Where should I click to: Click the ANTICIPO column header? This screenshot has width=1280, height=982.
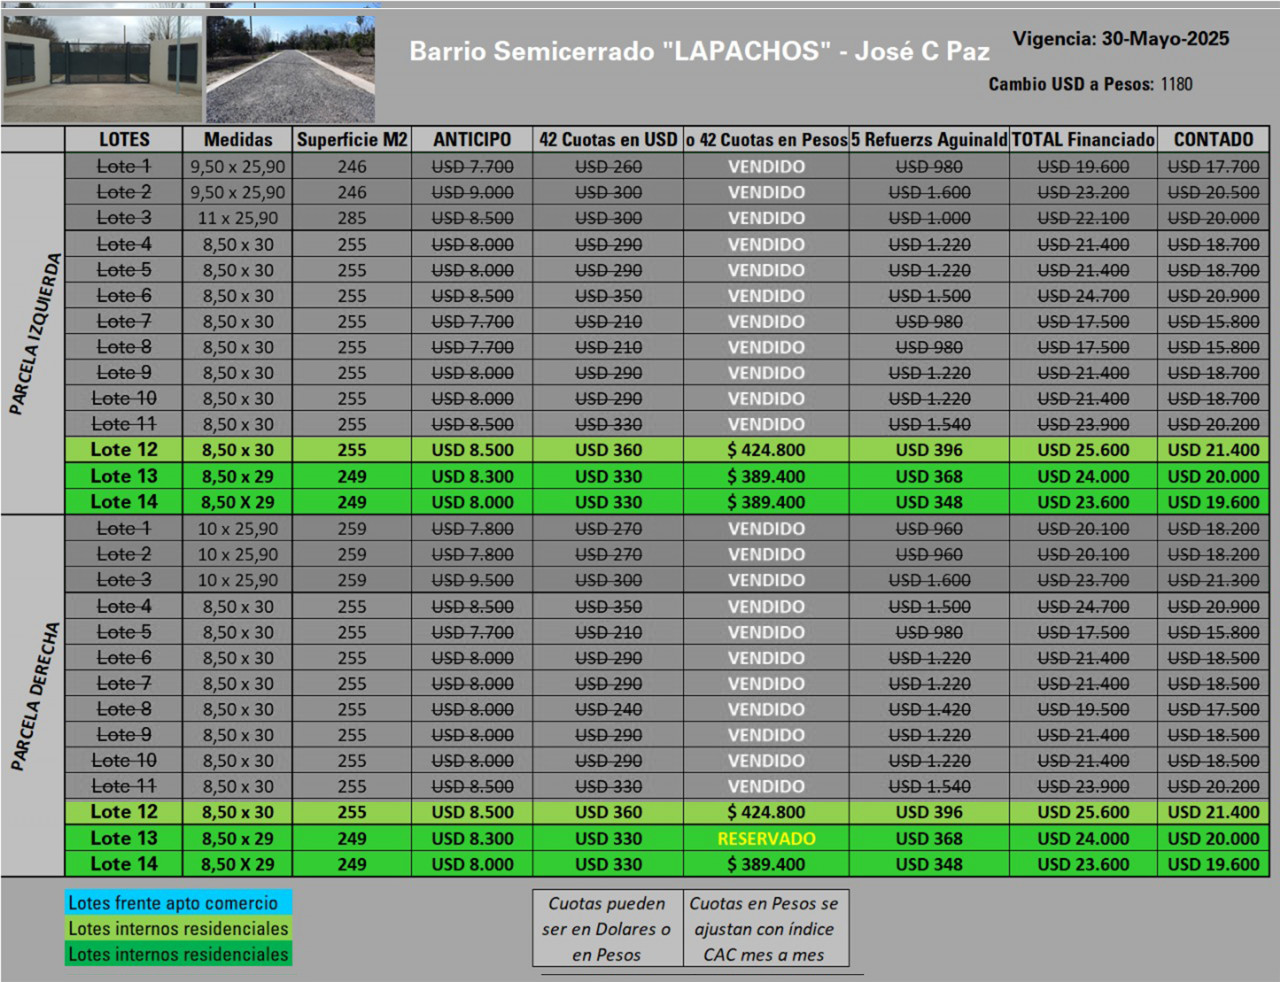[472, 140]
